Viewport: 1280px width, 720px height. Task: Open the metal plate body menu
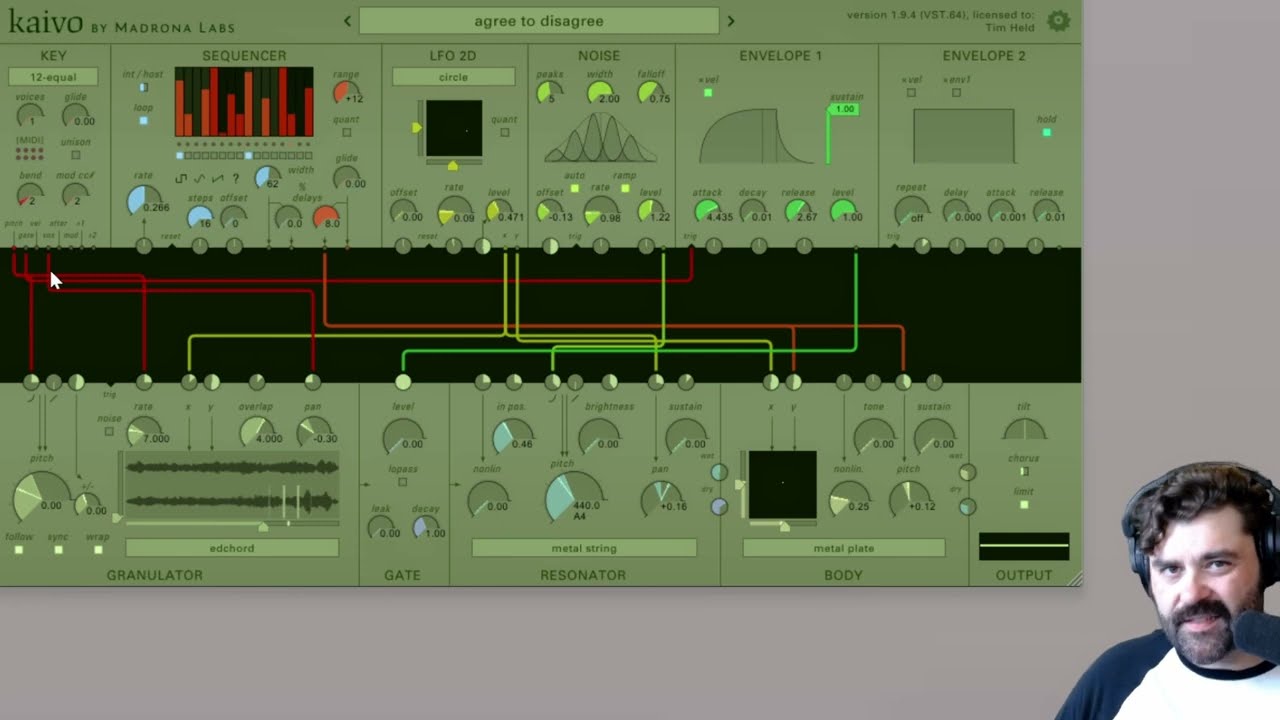[844, 548]
